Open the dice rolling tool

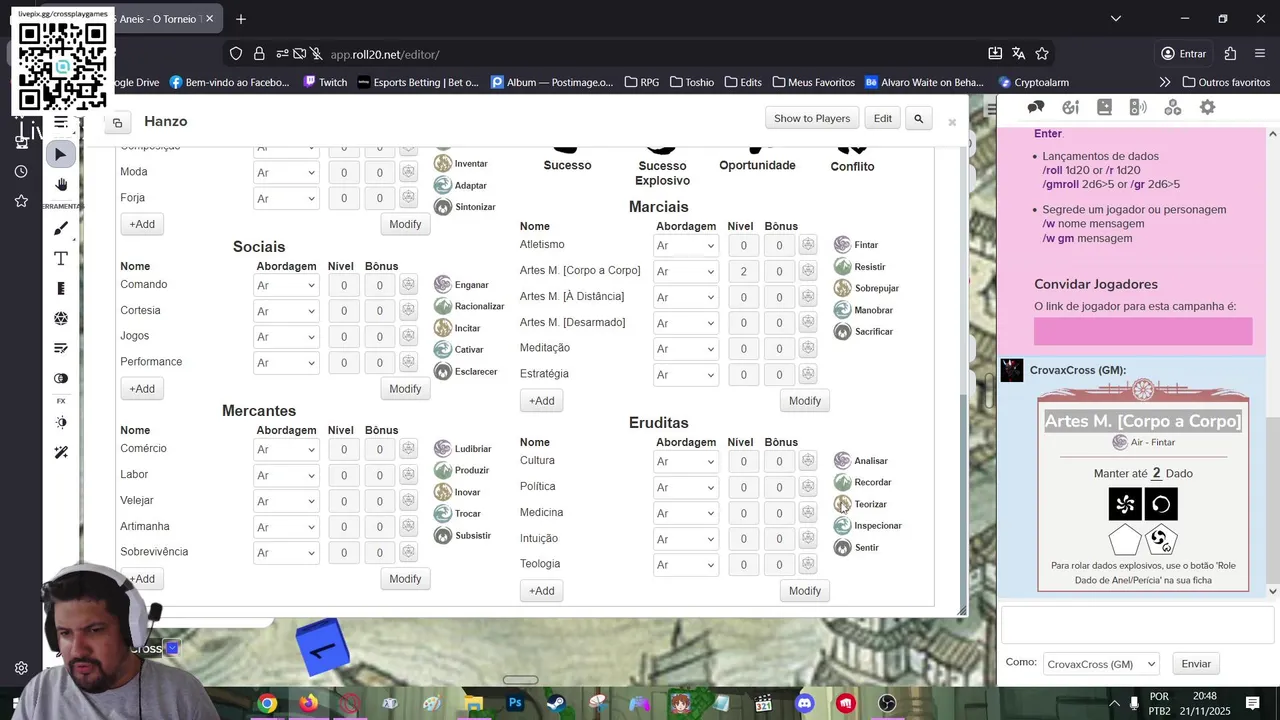(61, 319)
